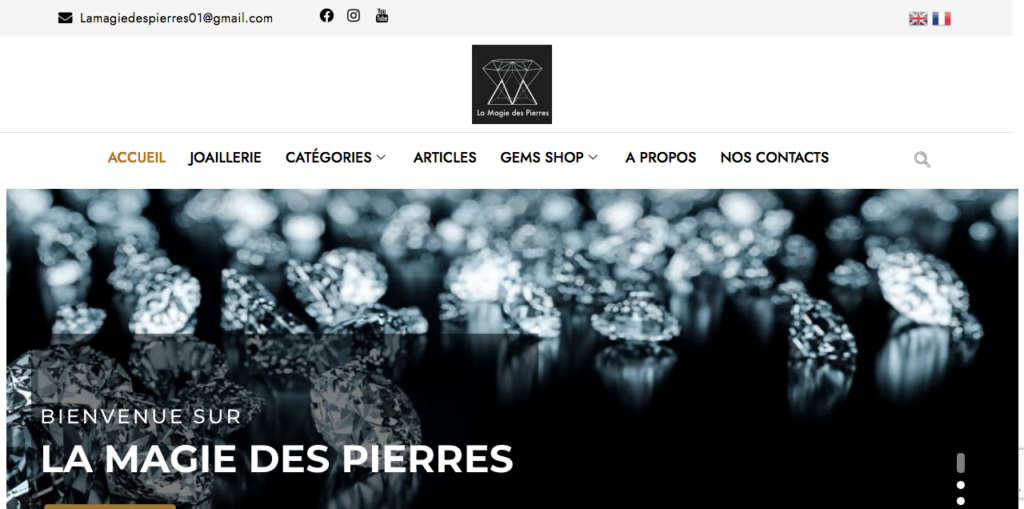Select the active slider pagination bar
Viewport: 1024px width, 509px height.
(961, 463)
